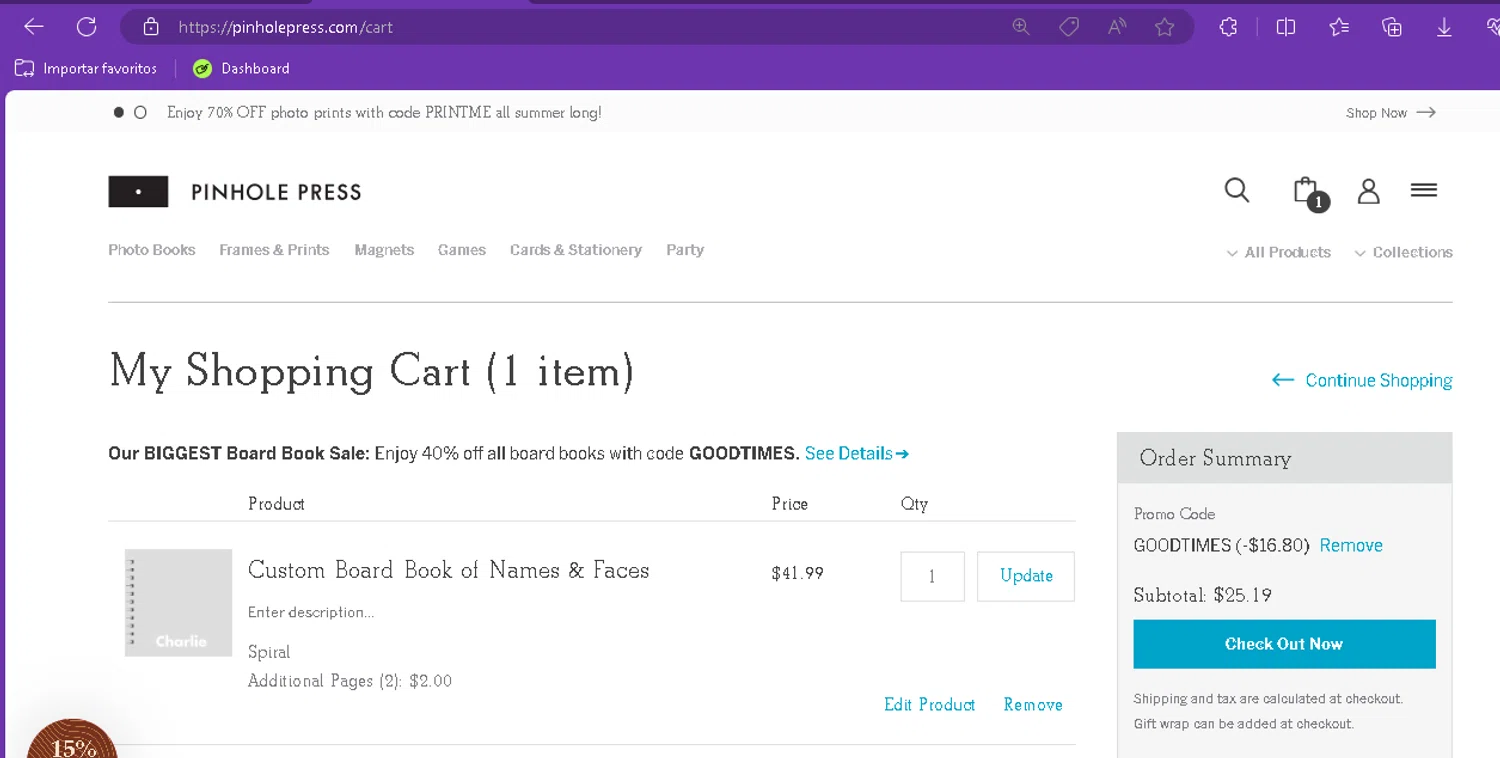This screenshot has height=758, width=1500.
Task: Go back with the browser back arrow
Action: click(34, 27)
